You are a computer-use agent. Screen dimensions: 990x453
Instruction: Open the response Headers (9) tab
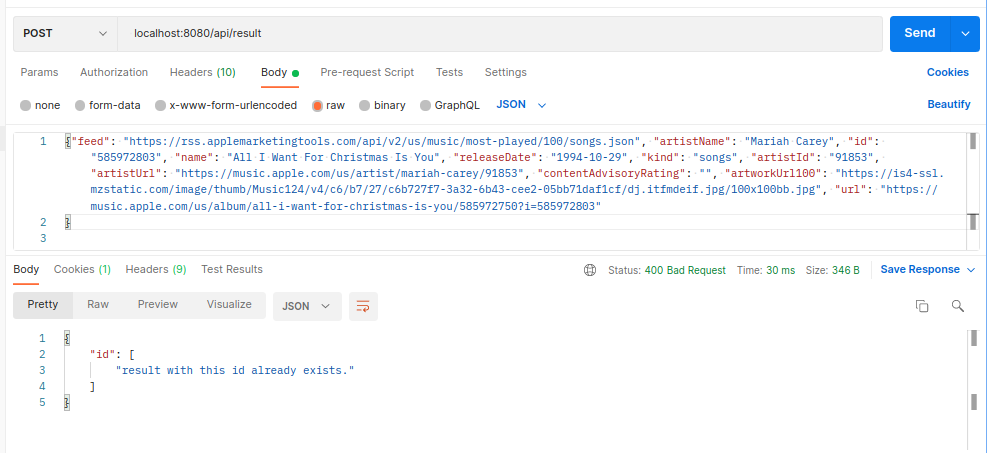(x=156, y=269)
